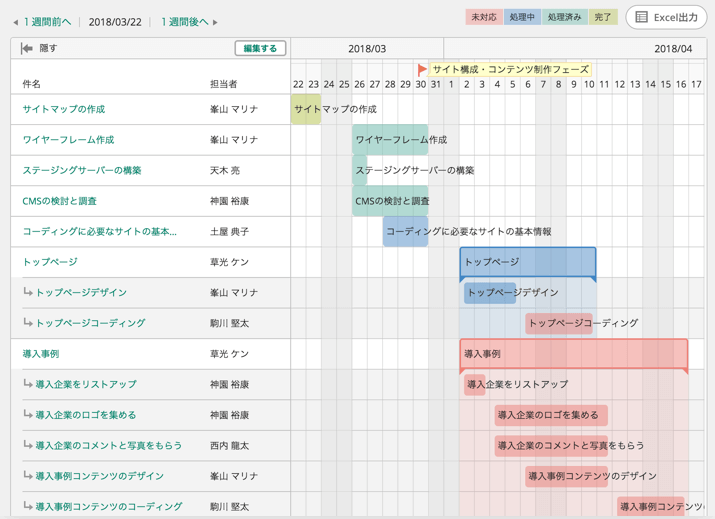Click the 導入事例 red Gantt bar

coord(573,354)
